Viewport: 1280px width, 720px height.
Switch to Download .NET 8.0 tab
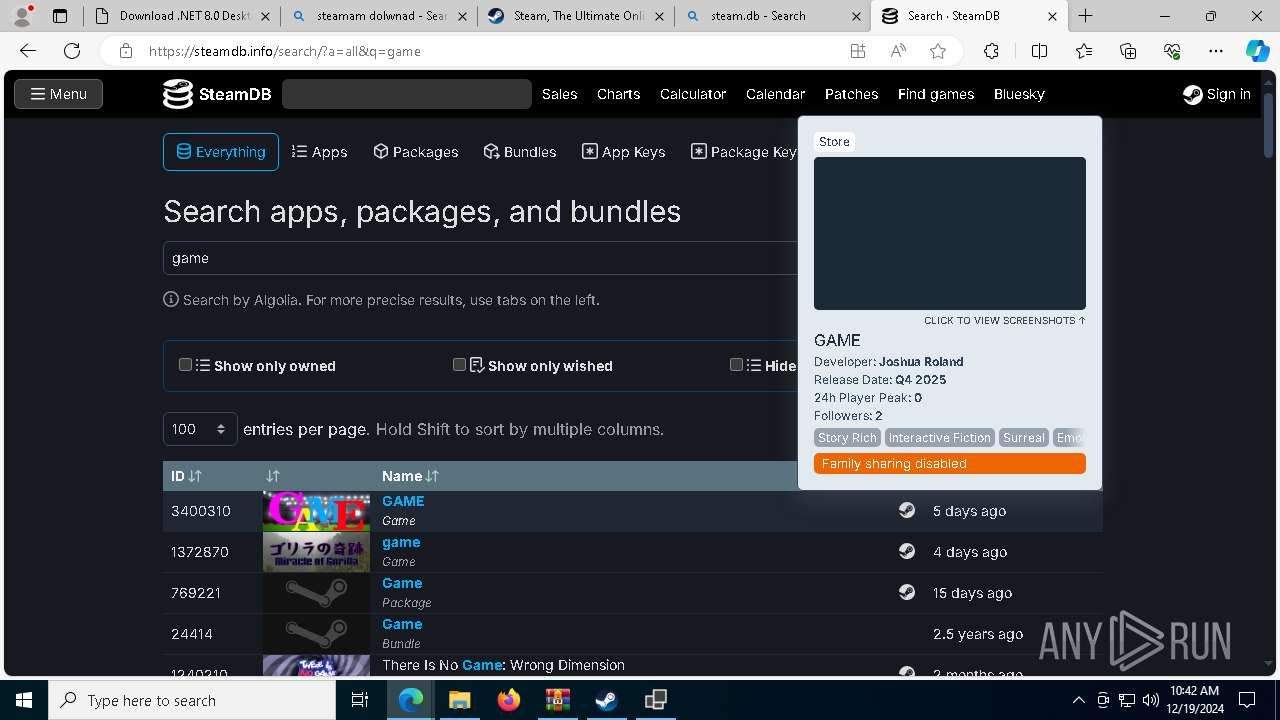click(x=181, y=16)
